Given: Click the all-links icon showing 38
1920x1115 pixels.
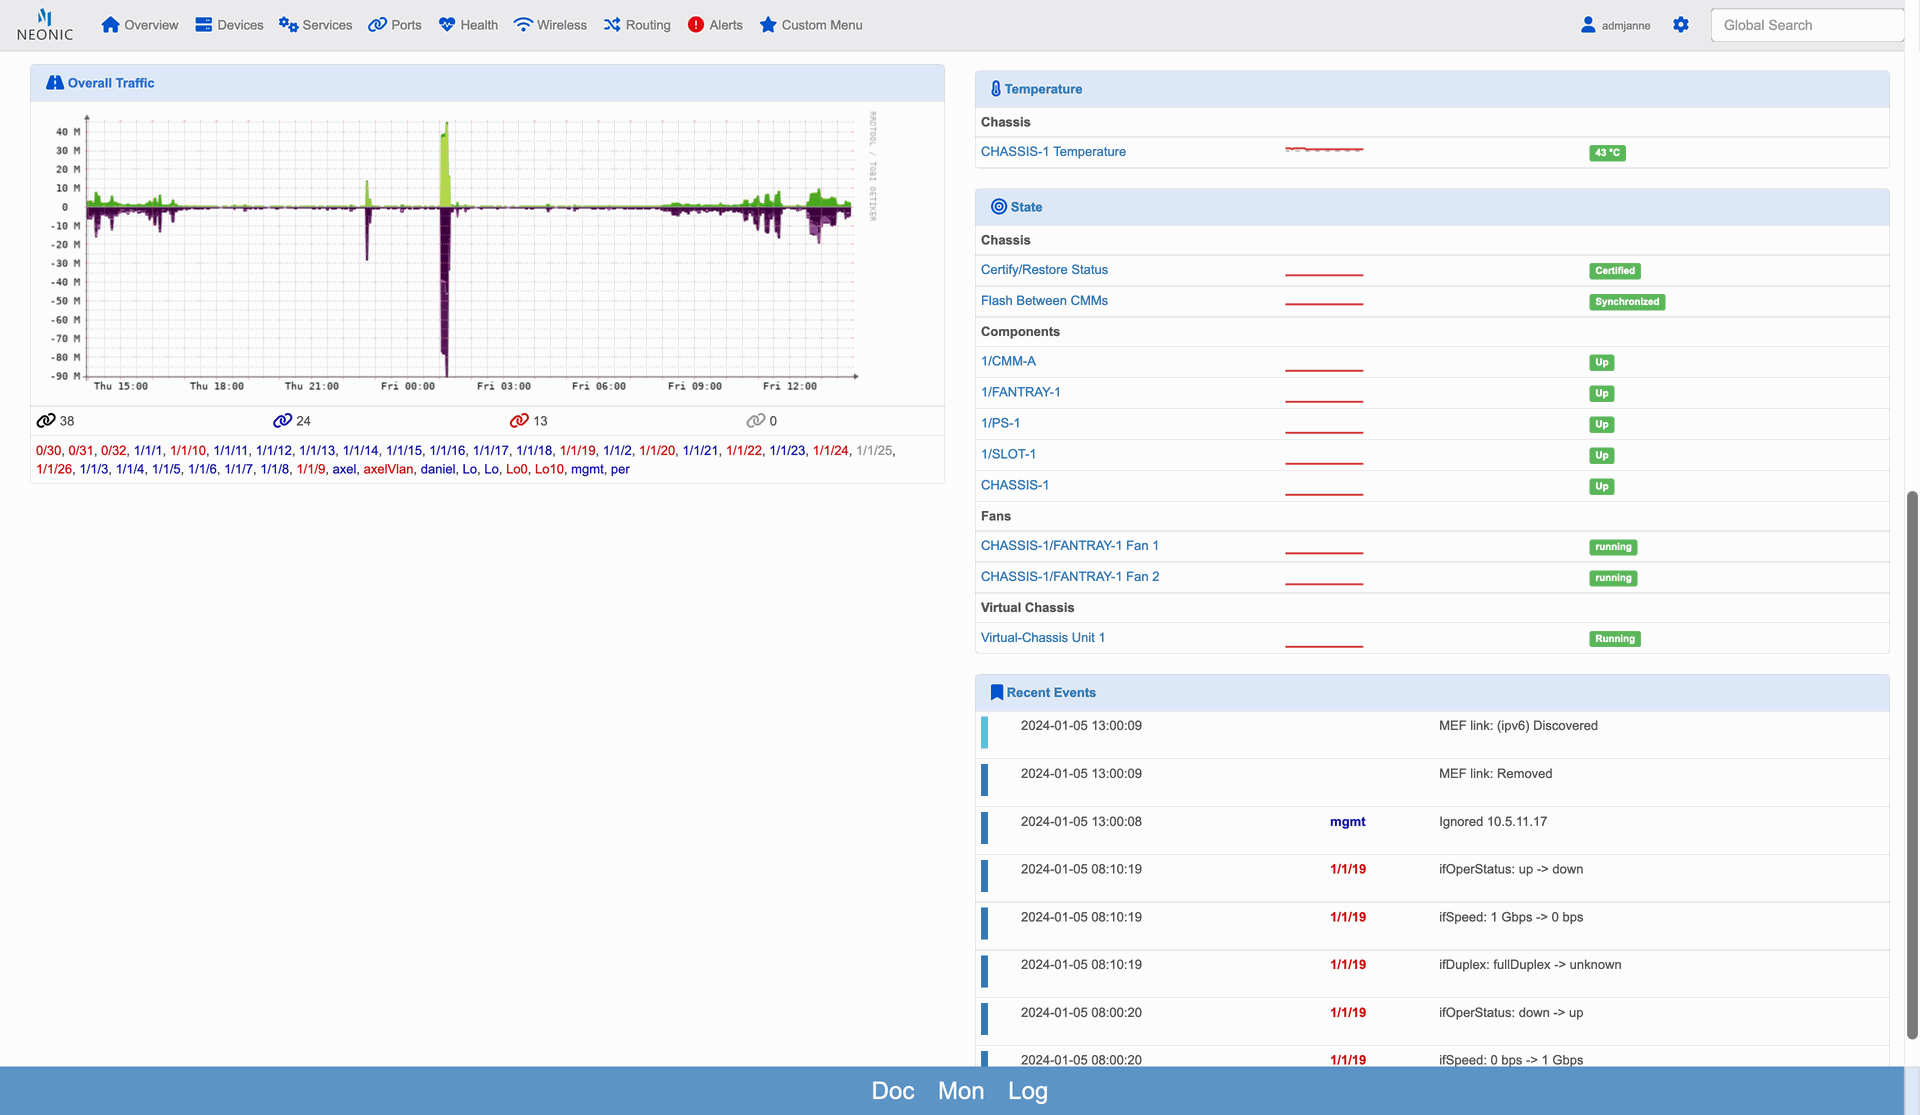Looking at the screenshot, I should [46, 421].
